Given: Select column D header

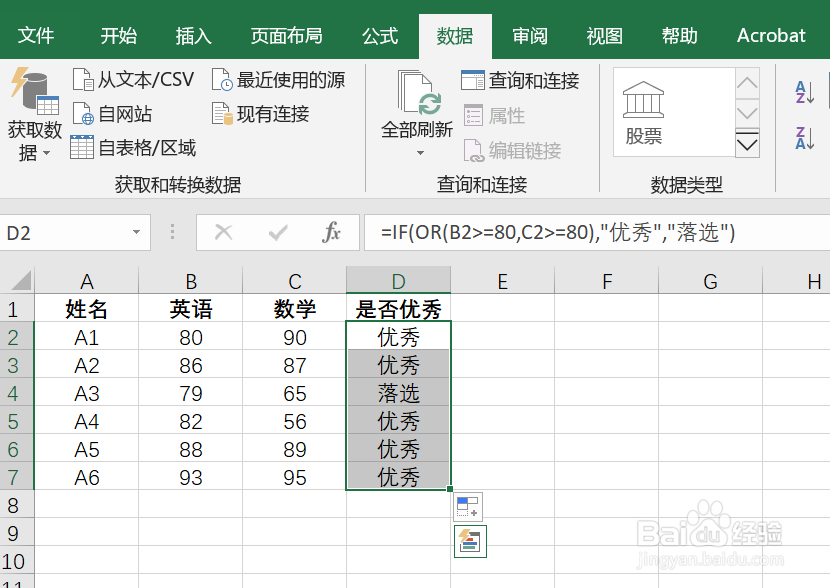Looking at the screenshot, I should (x=399, y=281).
